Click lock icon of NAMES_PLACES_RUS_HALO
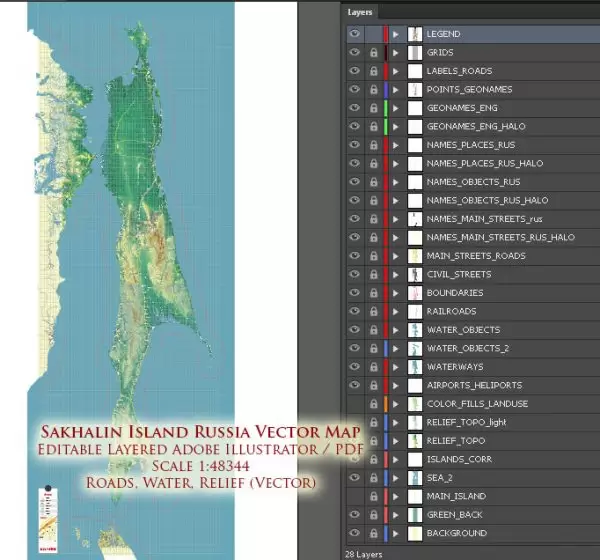 tap(373, 163)
